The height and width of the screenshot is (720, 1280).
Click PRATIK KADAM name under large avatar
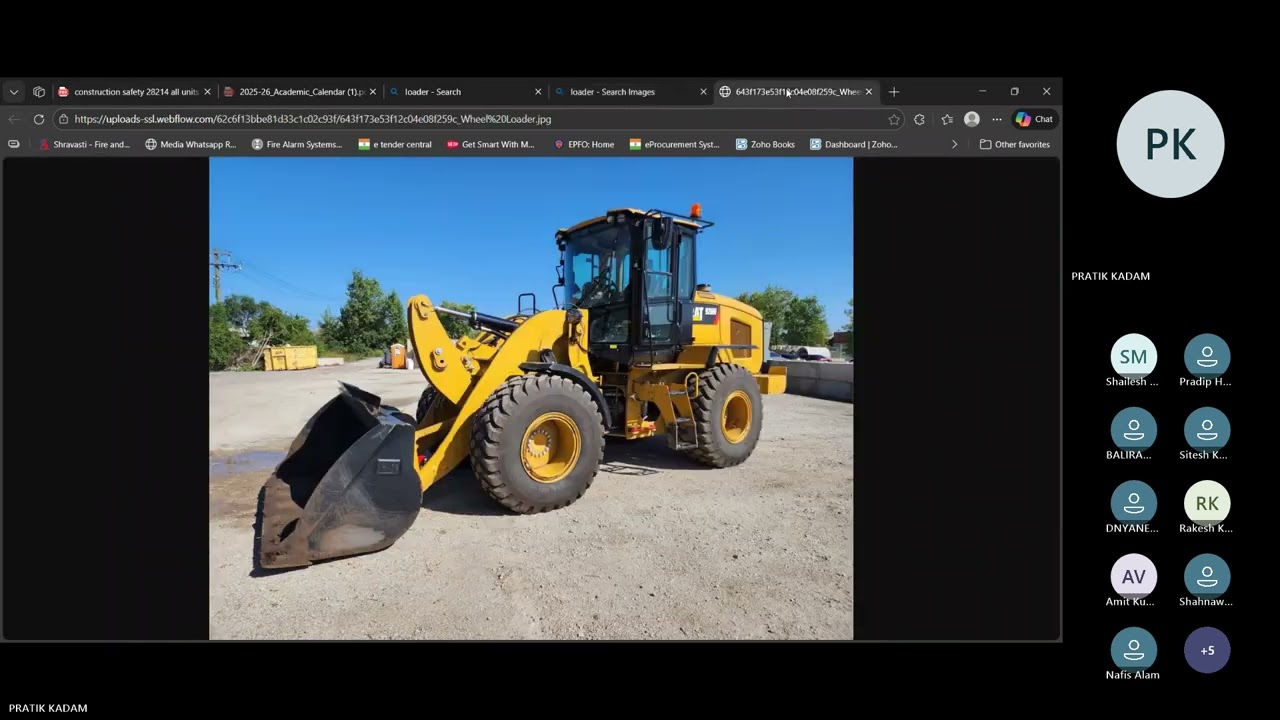click(x=1110, y=276)
